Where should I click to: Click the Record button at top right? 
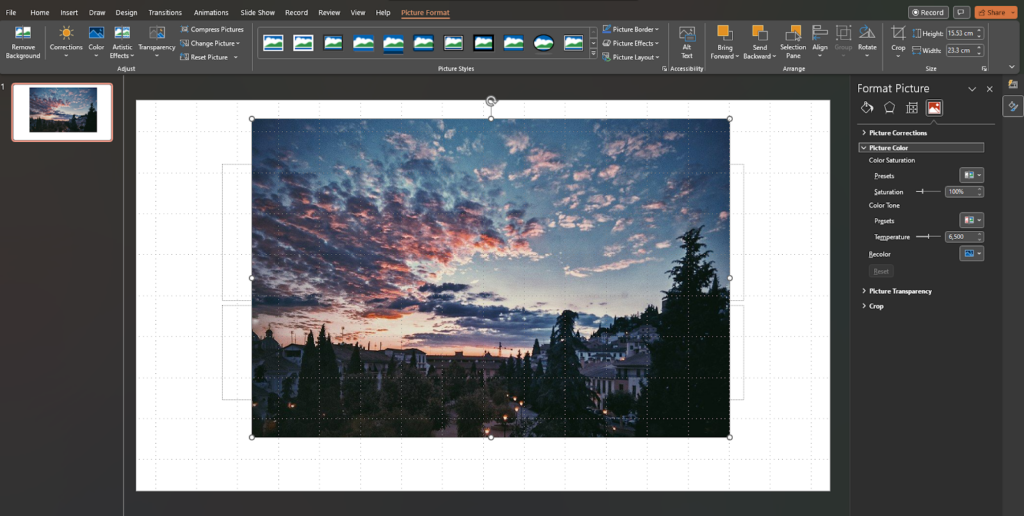coord(928,12)
